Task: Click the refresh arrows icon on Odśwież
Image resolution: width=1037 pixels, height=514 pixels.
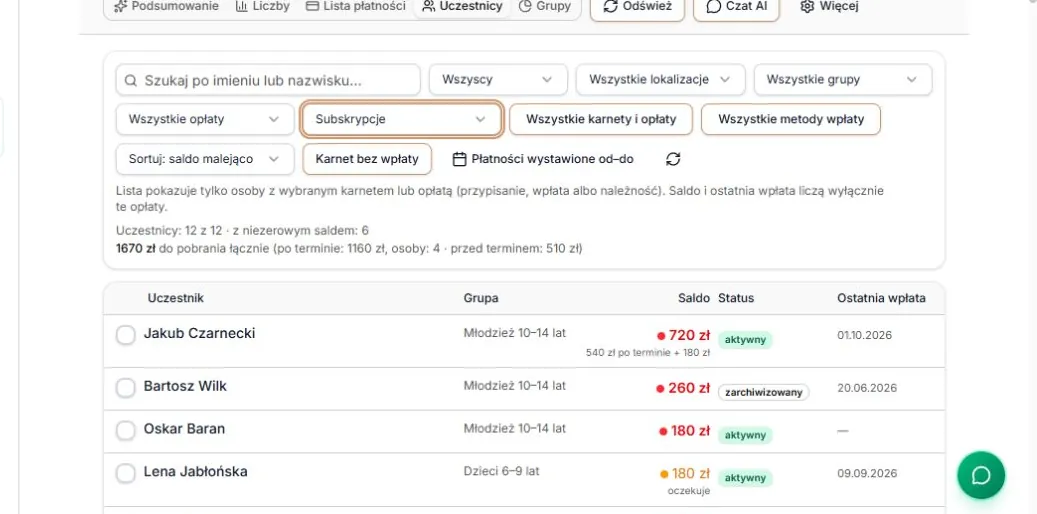Action: (x=610, y=7)
